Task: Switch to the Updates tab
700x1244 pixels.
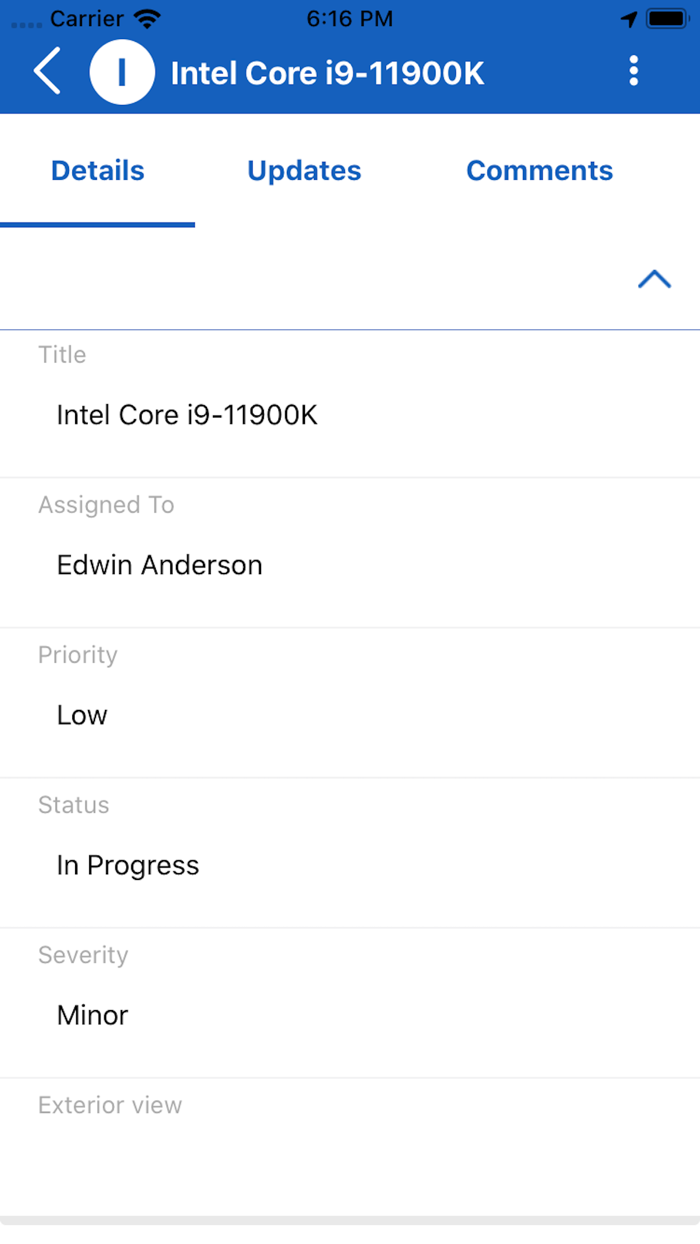Action: 304,170
